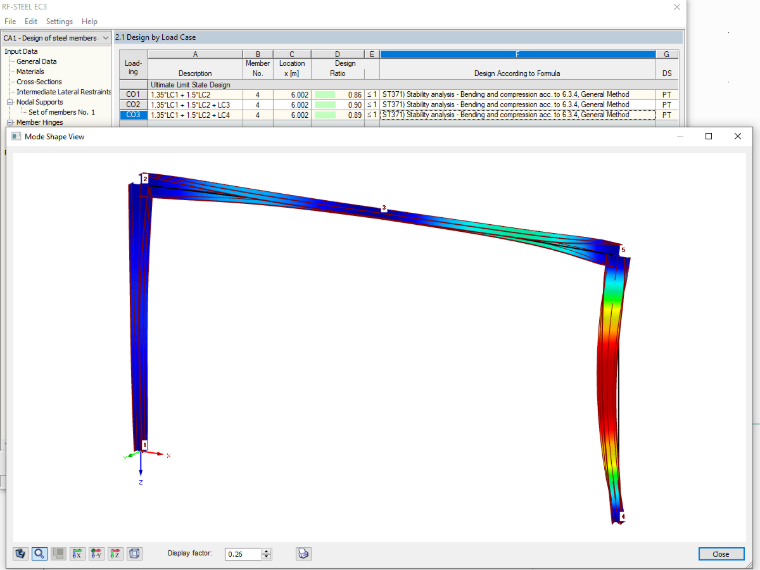Image resolution: width=760 pixels, height=570 pixels.
Task: Click the rotate/move view icon in Mode Shape View
Action: [20, 554]
